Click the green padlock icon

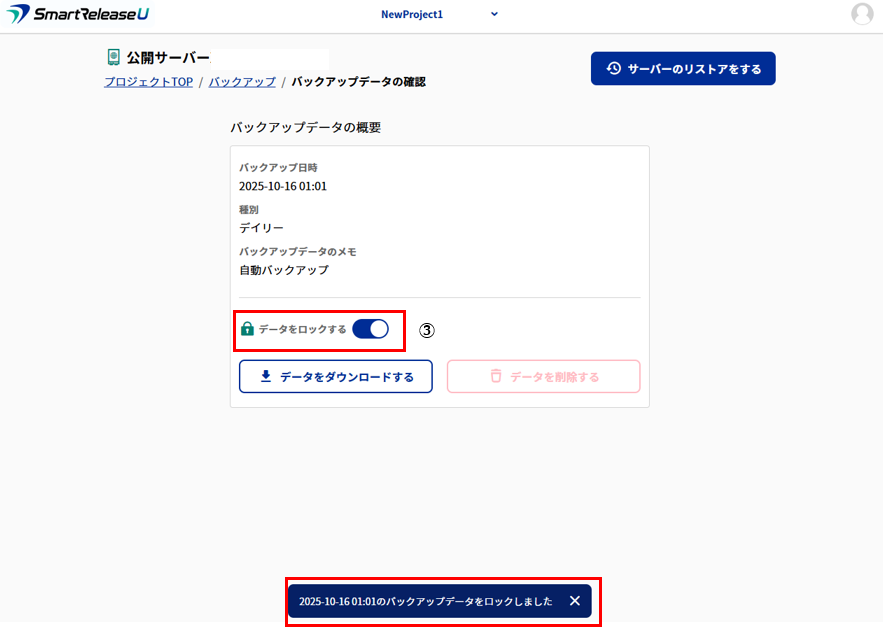pos(247,329)
